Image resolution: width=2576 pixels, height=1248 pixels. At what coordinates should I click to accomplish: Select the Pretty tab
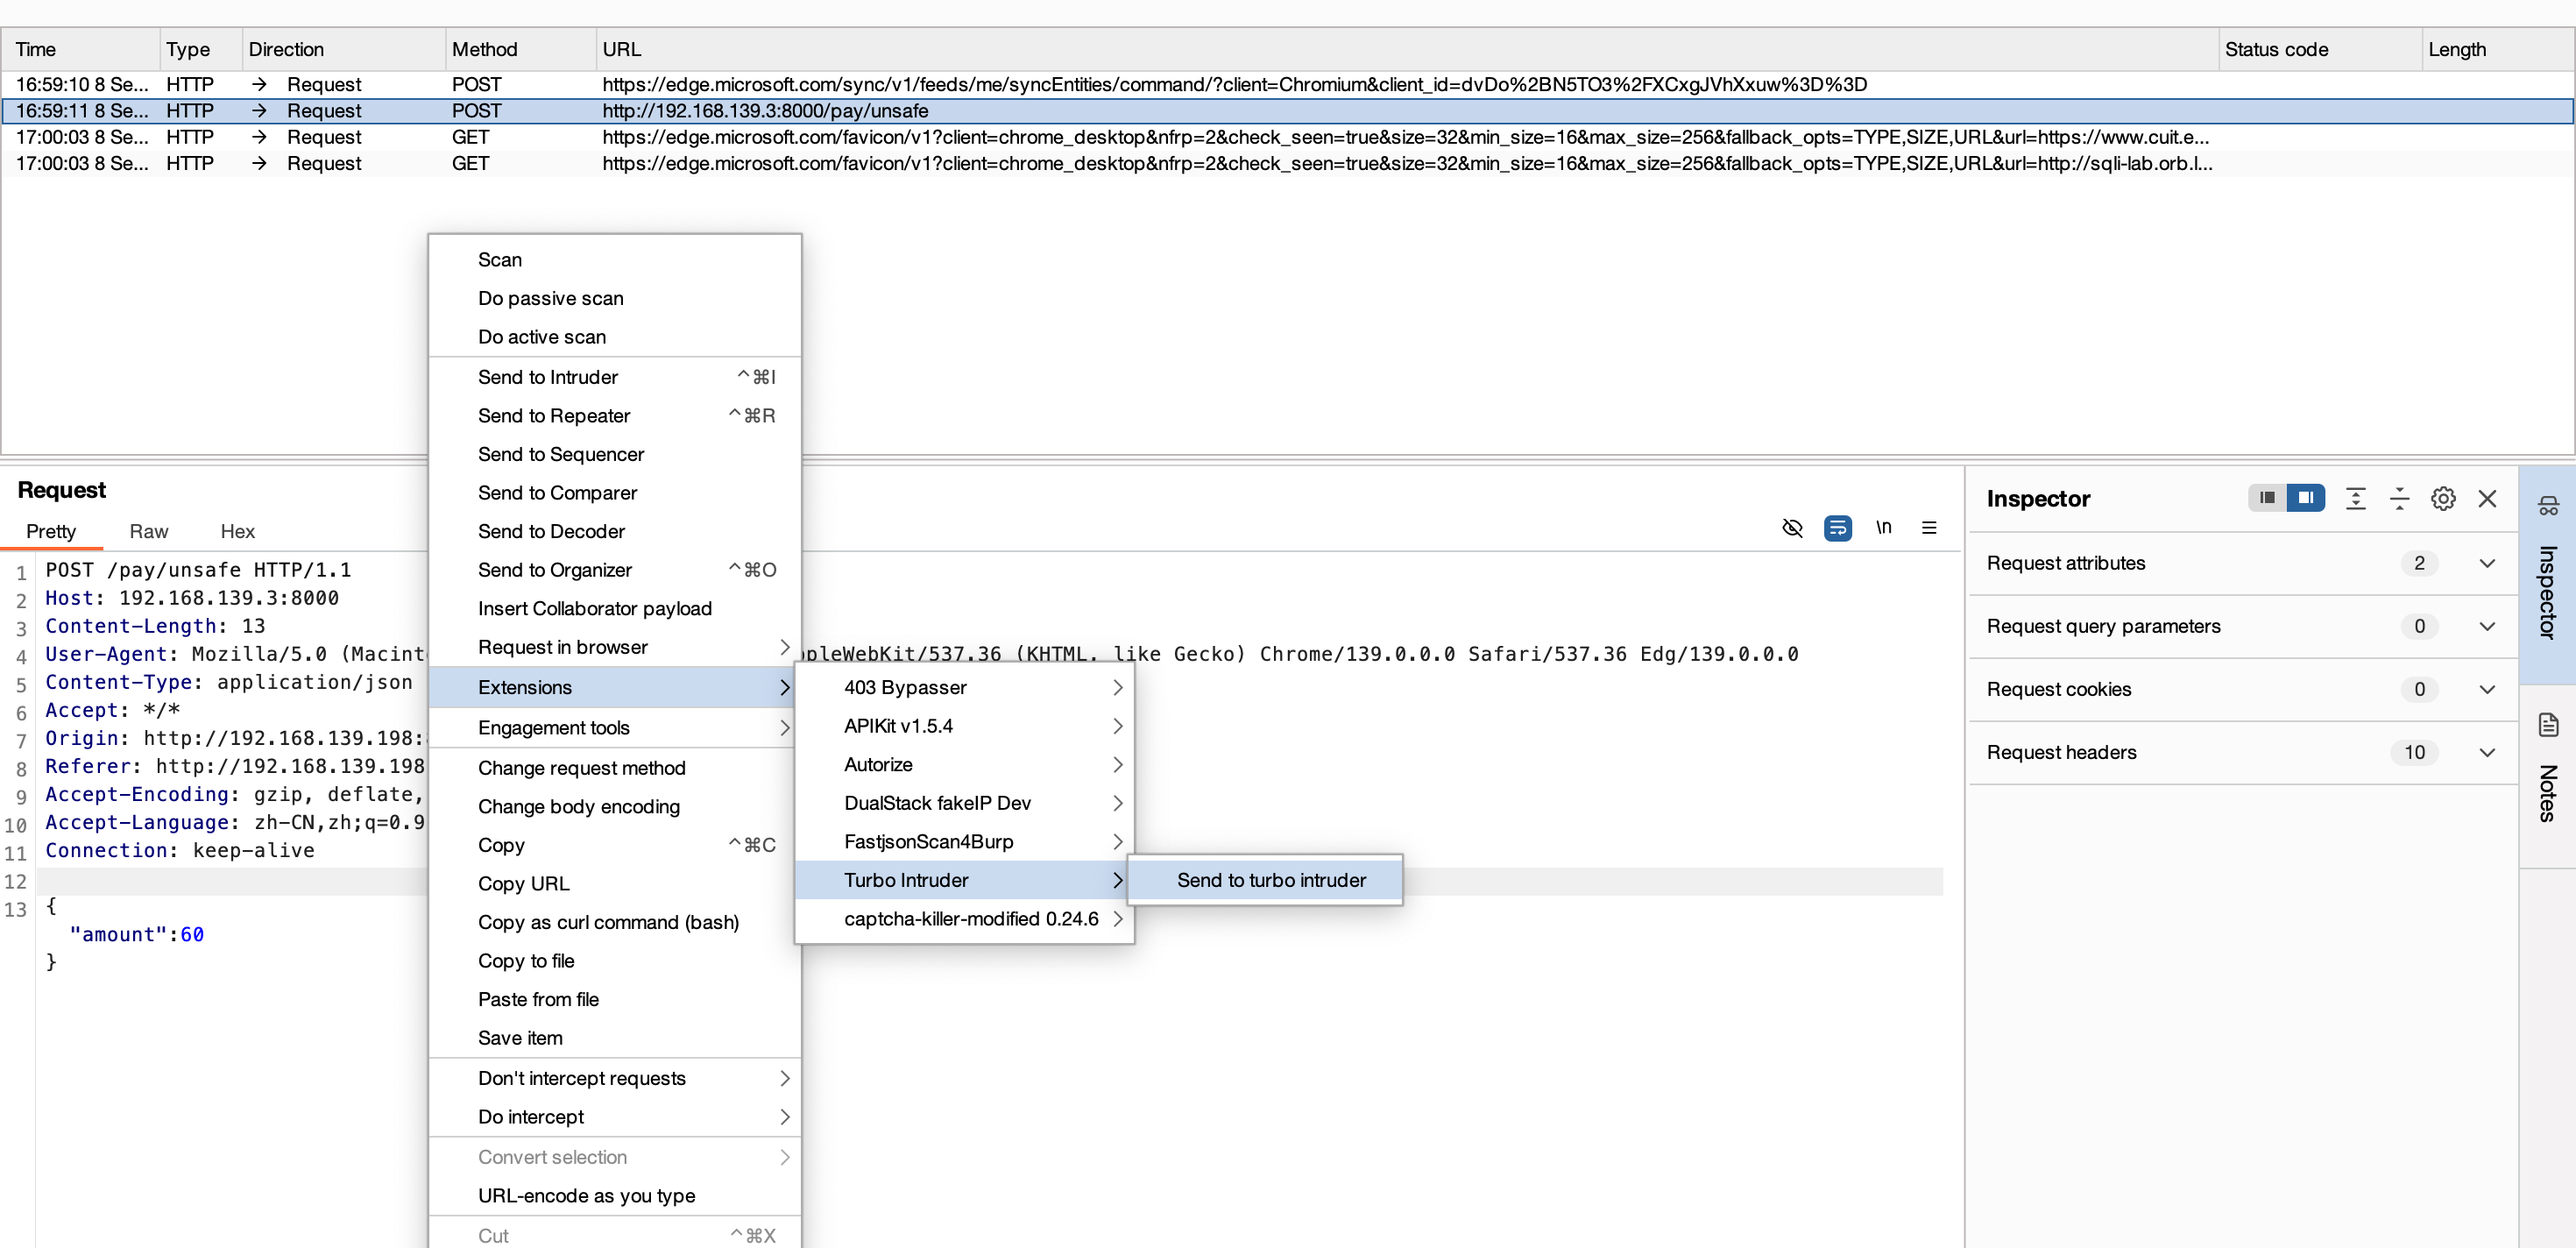(51, 531)
